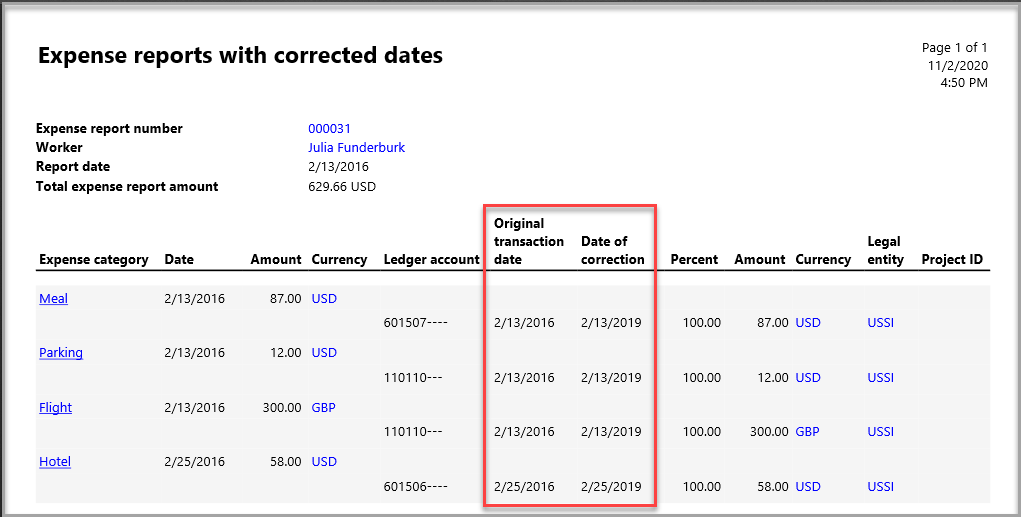Click the printed time 4:50 PM
Image resolution: width=1021 pixels, height=517 pixels.
(x=964, y=83)
